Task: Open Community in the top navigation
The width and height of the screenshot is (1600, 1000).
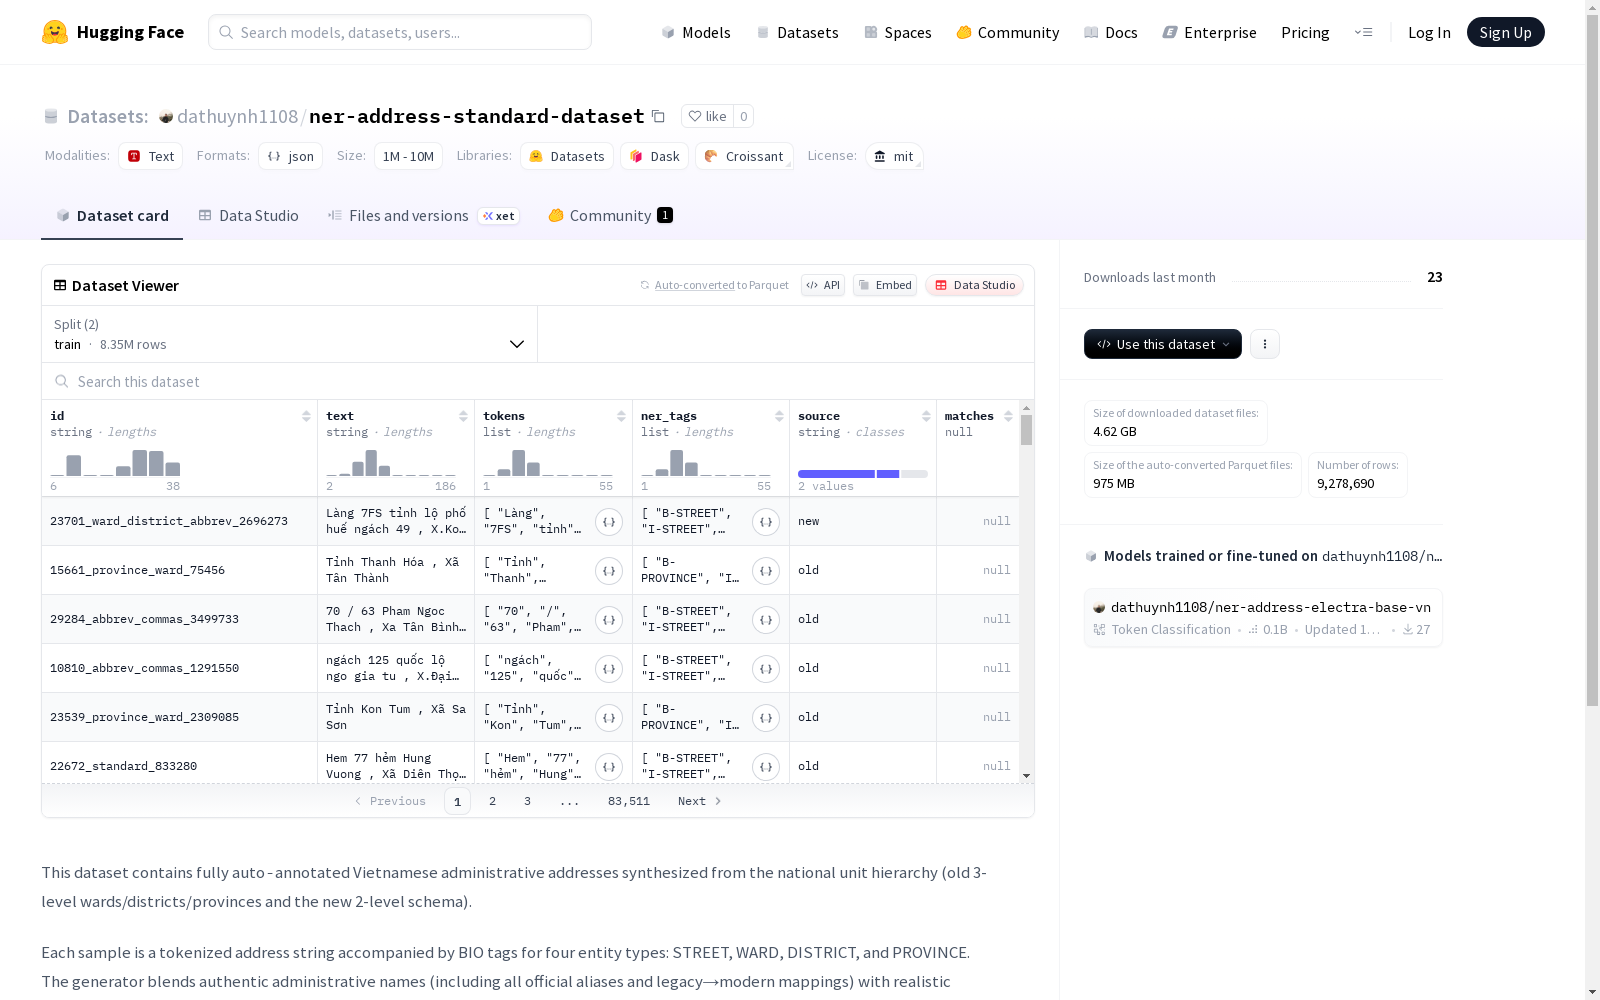Action: 1008,32
